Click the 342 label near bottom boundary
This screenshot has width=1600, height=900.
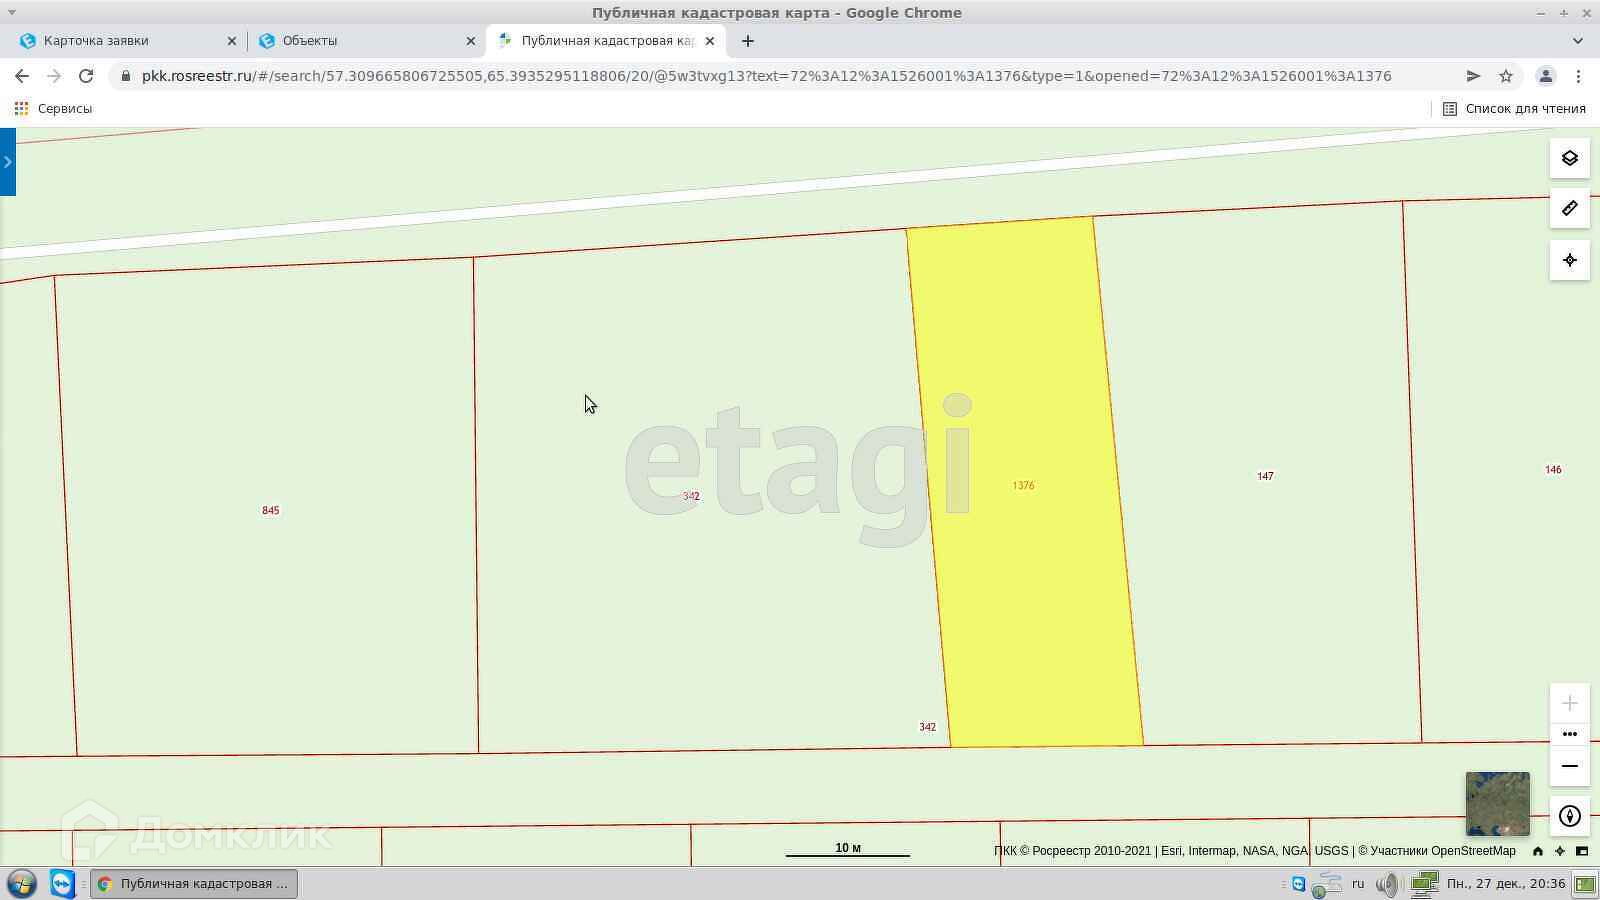coord(927,727)
